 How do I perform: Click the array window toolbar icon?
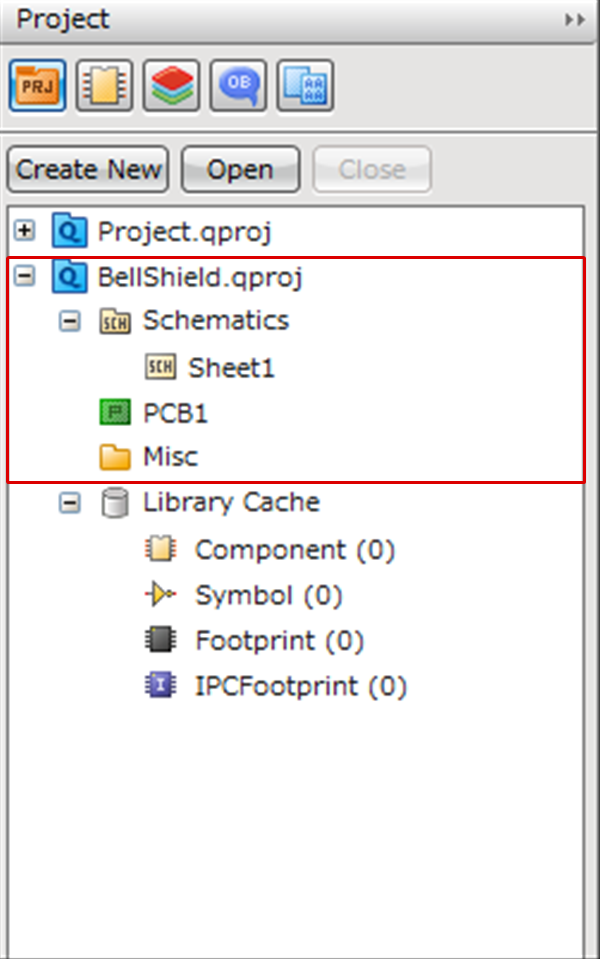(x=305, y=87)
